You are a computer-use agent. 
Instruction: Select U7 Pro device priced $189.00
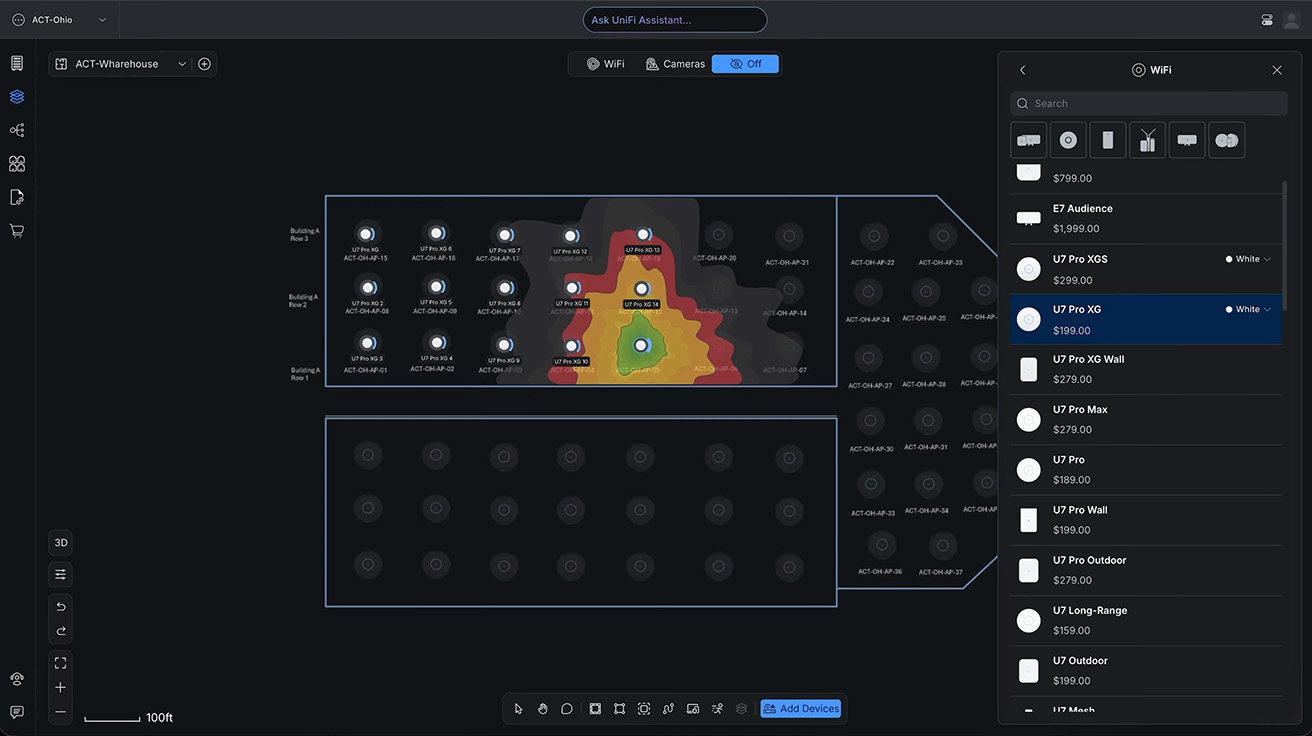[1146, 470]
